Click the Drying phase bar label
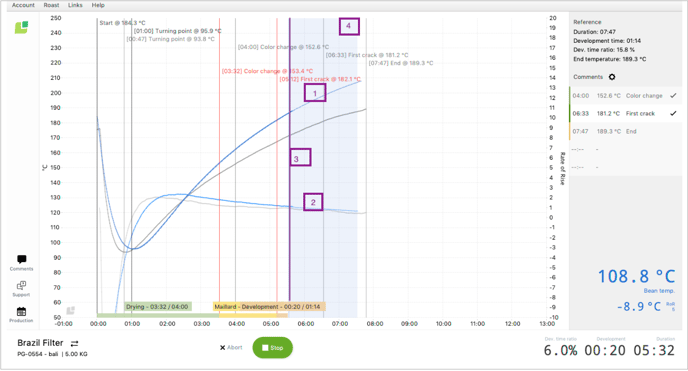The height and width of the screenshot is (371, 688). point(158,307)
